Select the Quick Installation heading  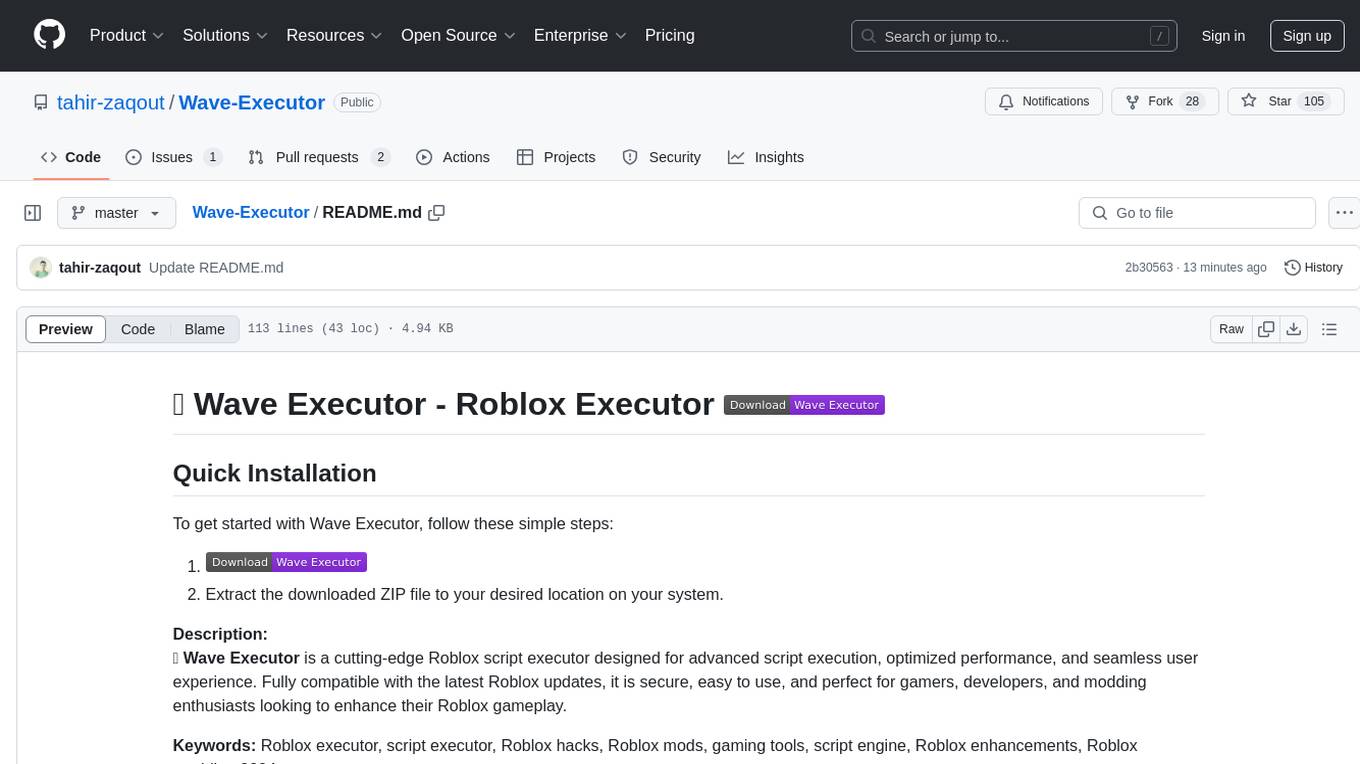pos(274,473)
